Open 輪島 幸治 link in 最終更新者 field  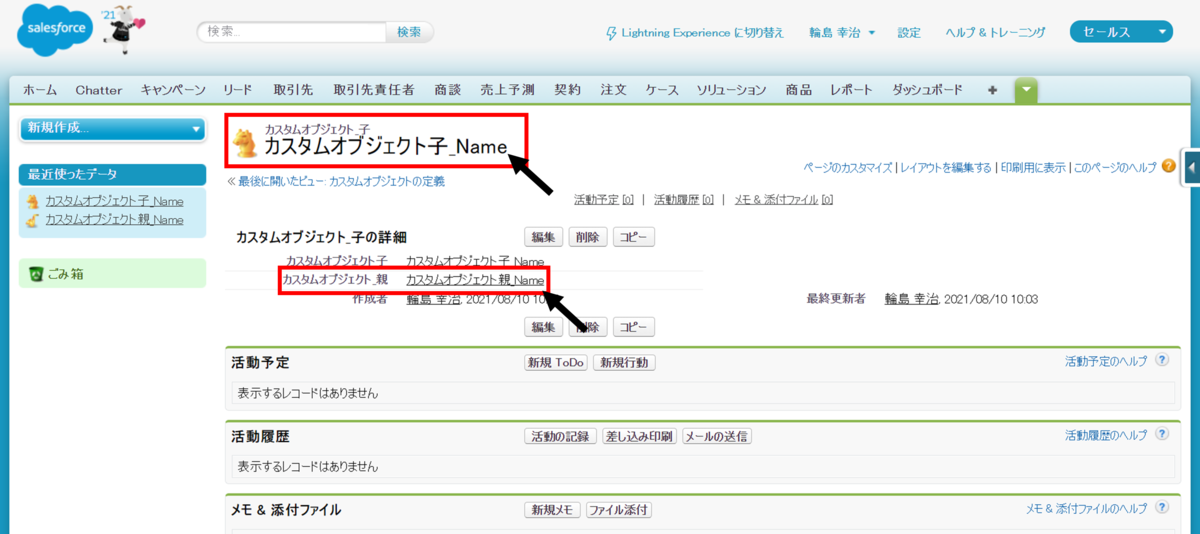point(912,299)
